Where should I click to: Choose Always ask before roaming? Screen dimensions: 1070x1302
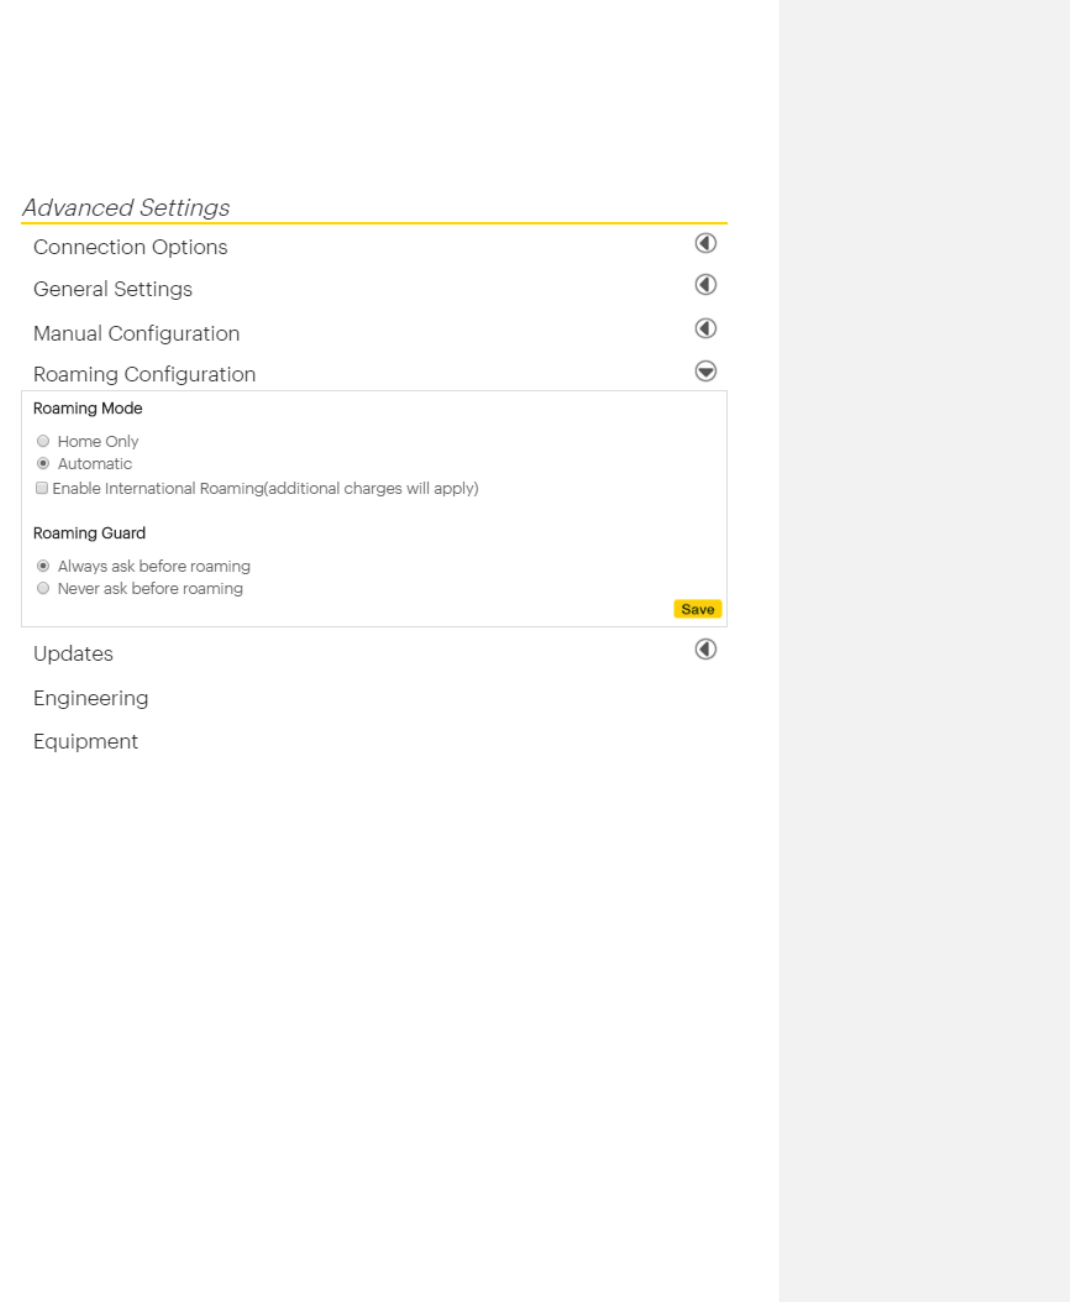[43, 566]
